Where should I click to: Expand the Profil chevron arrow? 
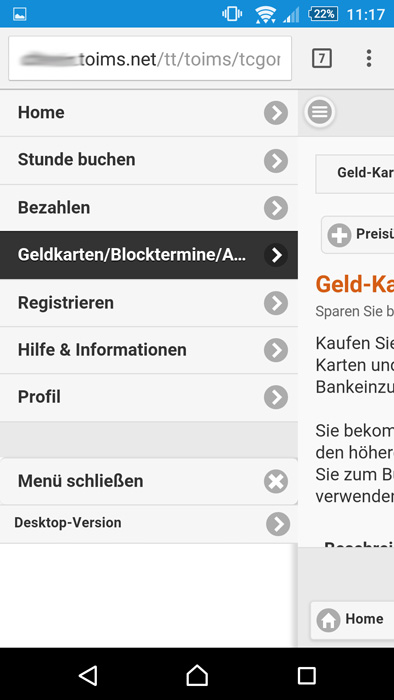tap(276, 397)
